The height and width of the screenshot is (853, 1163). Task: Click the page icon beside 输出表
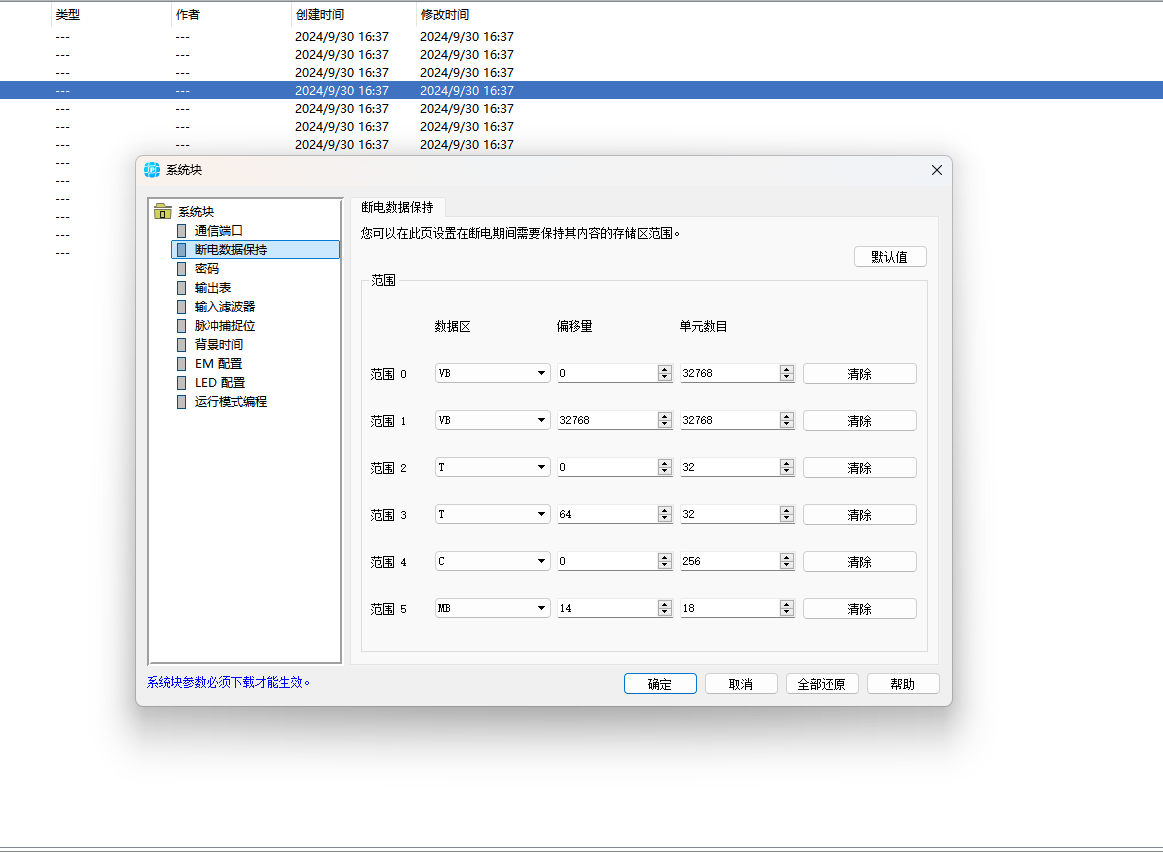(182, 288)
